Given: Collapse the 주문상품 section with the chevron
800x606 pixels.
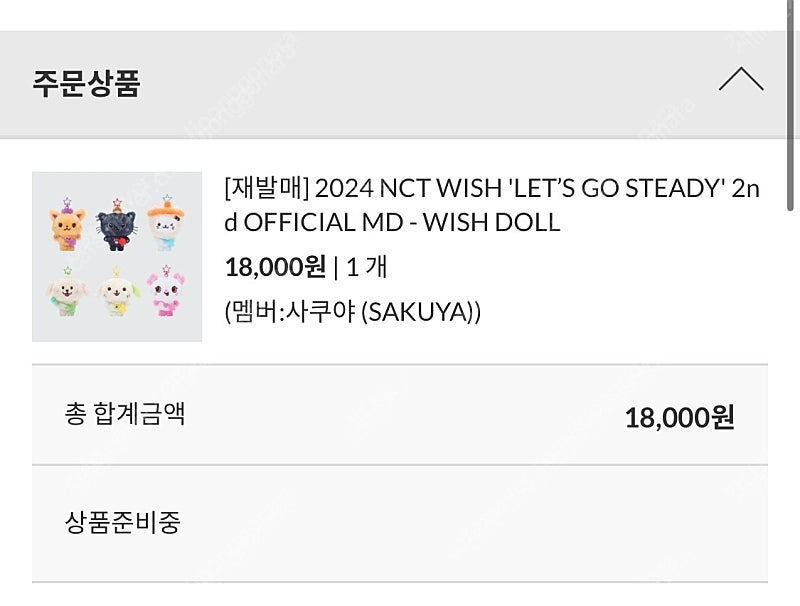Looking at the screenshot, I should (x=741, y=80).
